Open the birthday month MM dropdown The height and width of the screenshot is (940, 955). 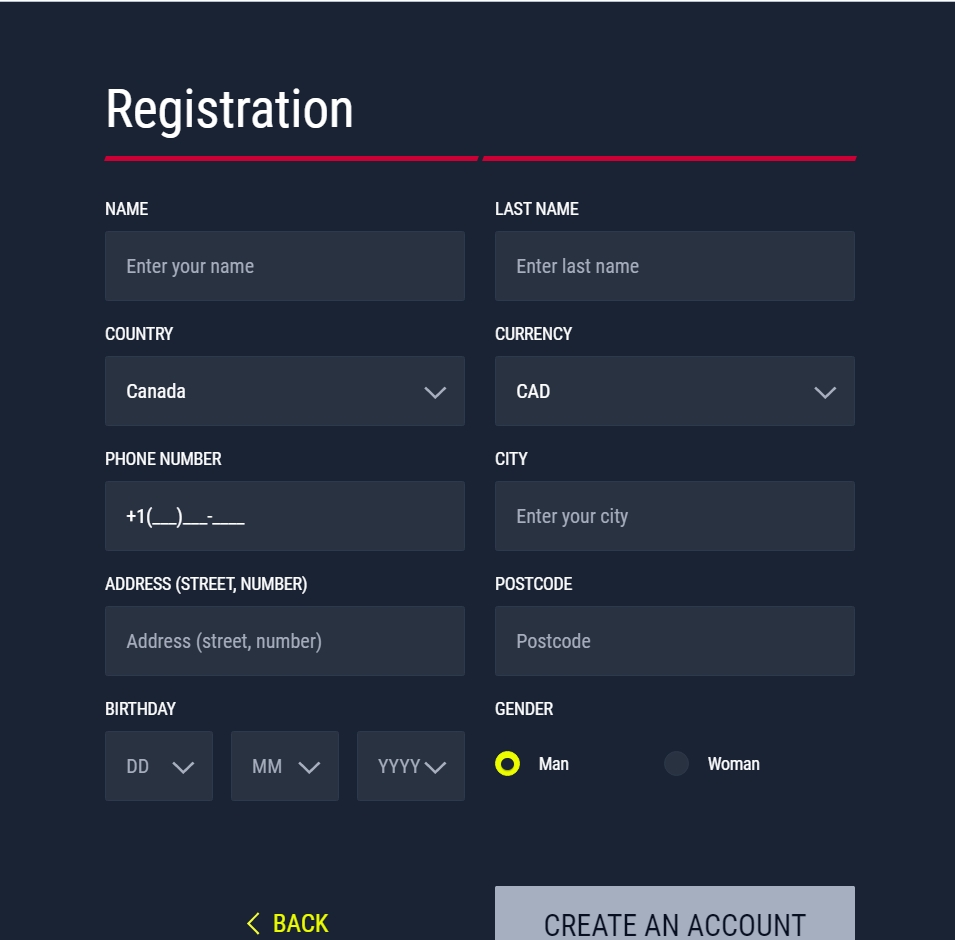click(x=284, y=766)
